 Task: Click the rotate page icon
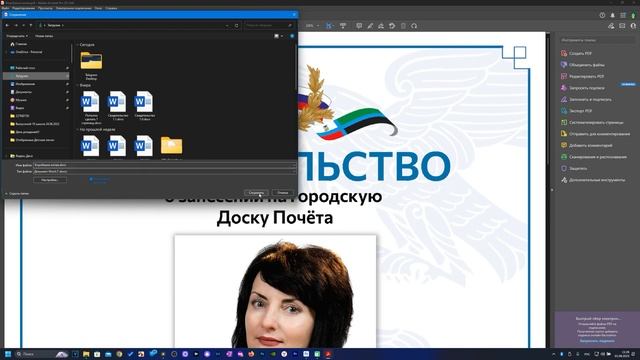pyautogui.click(x=392, y=26)
